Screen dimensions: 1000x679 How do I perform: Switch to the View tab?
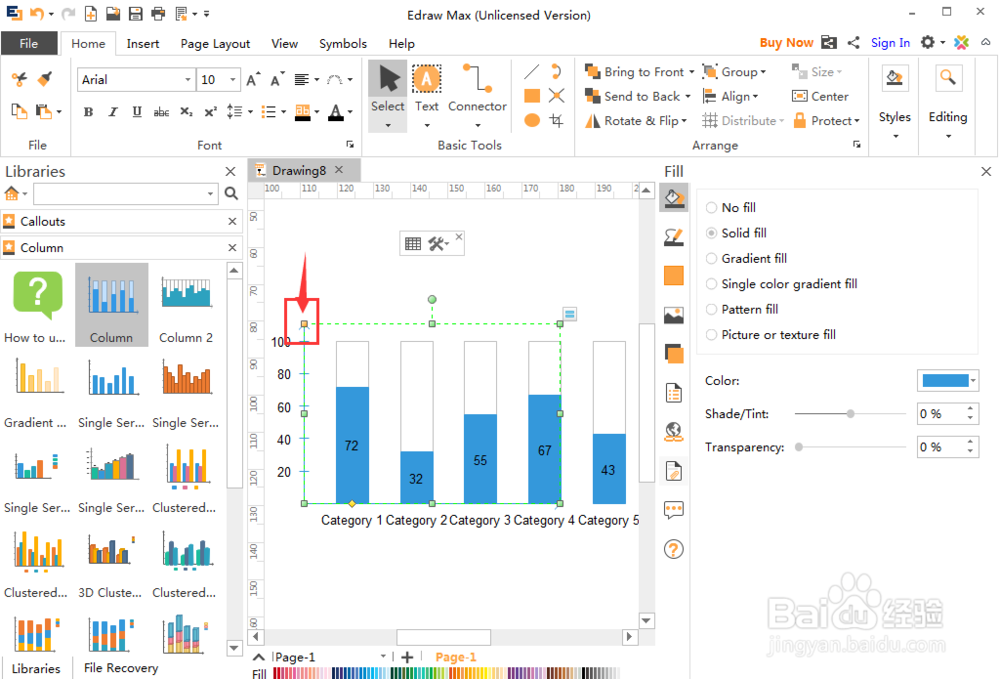pyautogui.click(x=284, y=43)
